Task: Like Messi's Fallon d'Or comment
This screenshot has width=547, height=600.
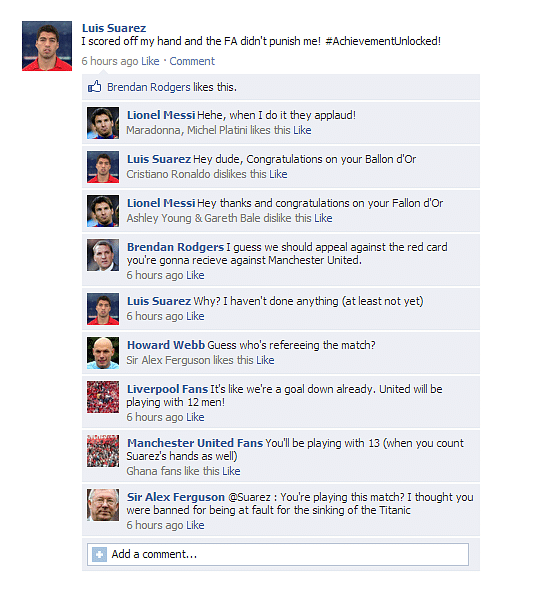Action: click(323, 218)
